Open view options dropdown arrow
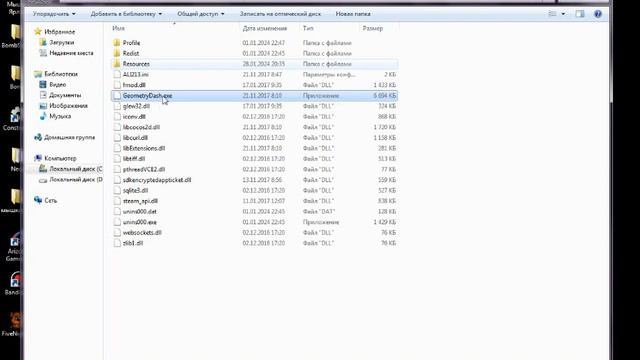Viewport: 640px width, 360px height. tap(563, 14)
